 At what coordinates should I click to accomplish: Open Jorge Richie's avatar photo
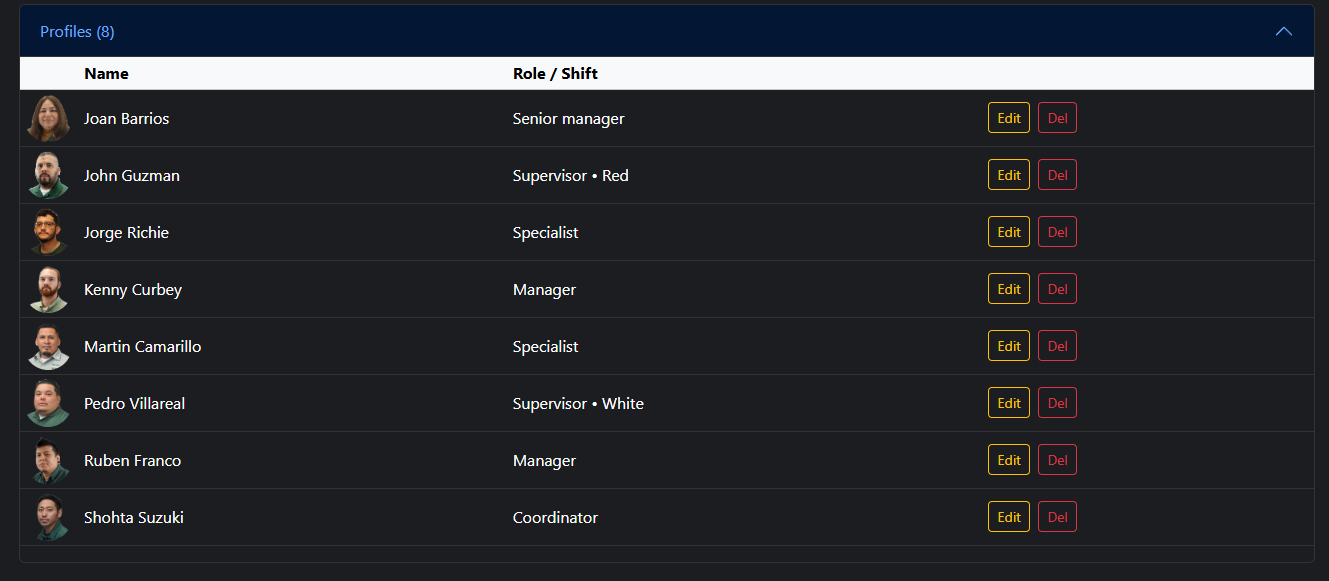tap(48, 232)
